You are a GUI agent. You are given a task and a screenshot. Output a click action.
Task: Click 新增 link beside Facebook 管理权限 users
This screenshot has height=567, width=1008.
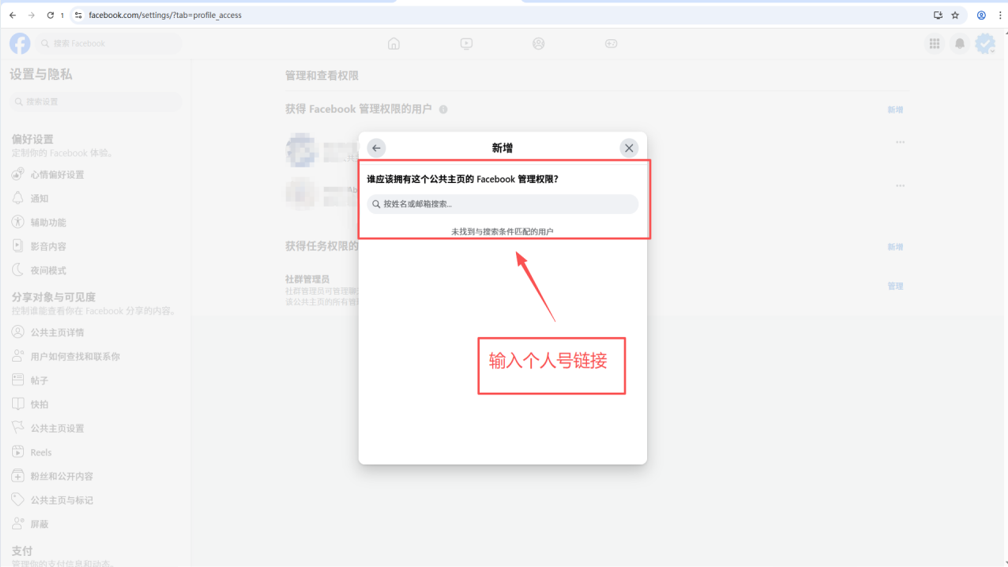tap(895, 110)
